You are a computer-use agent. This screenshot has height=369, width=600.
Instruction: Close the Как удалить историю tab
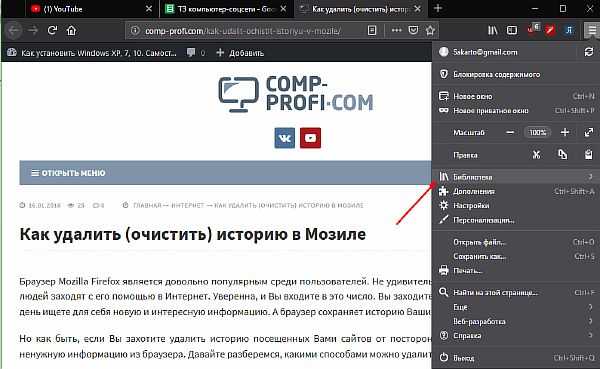click(418, 9)
